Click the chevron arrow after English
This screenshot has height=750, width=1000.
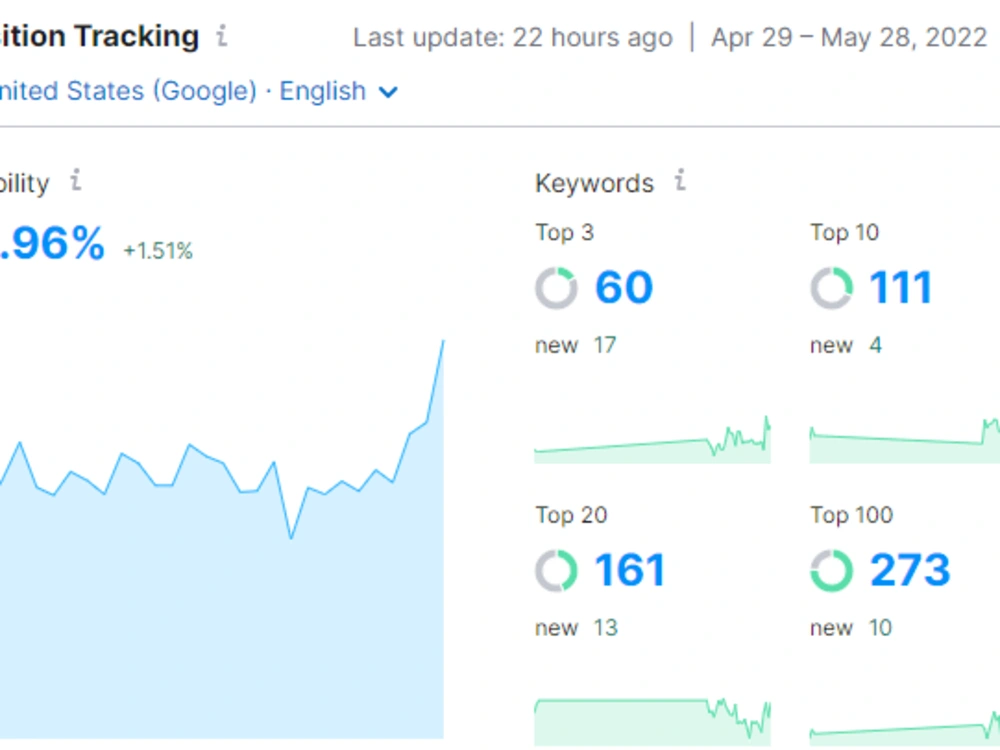tap(388, 93)
